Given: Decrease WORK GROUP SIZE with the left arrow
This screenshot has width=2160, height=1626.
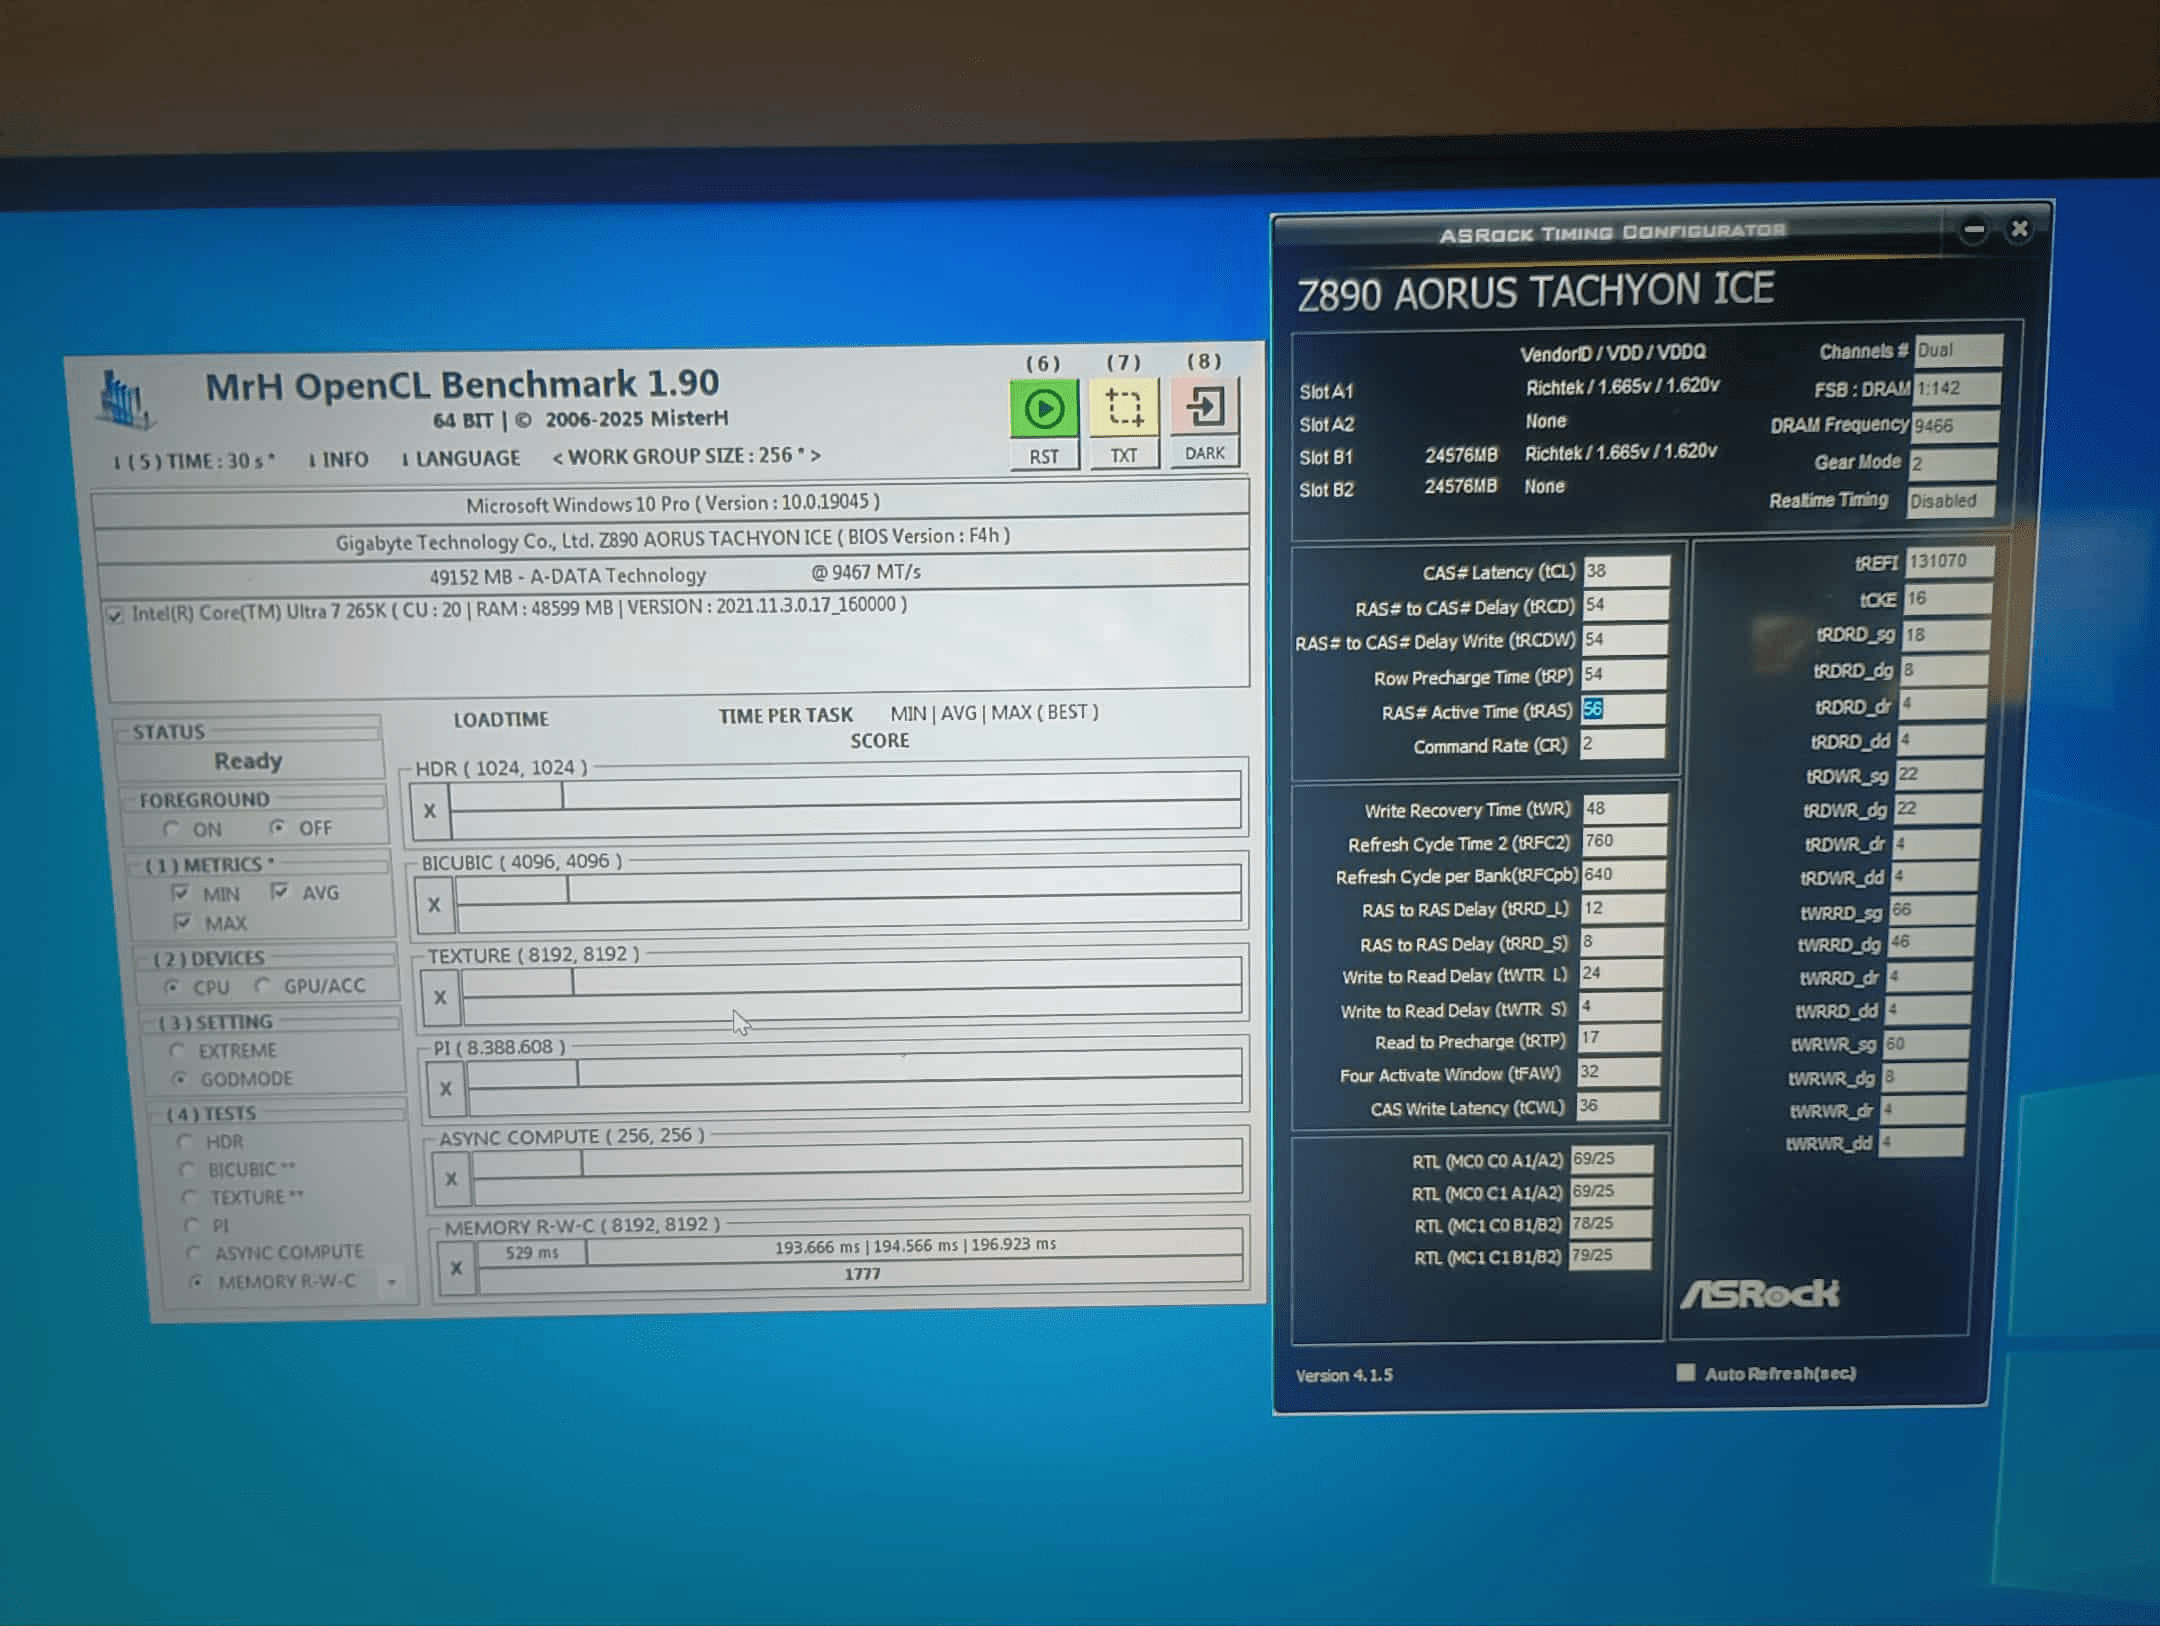Looking at the screenshot, I should [x=558, y=458].
